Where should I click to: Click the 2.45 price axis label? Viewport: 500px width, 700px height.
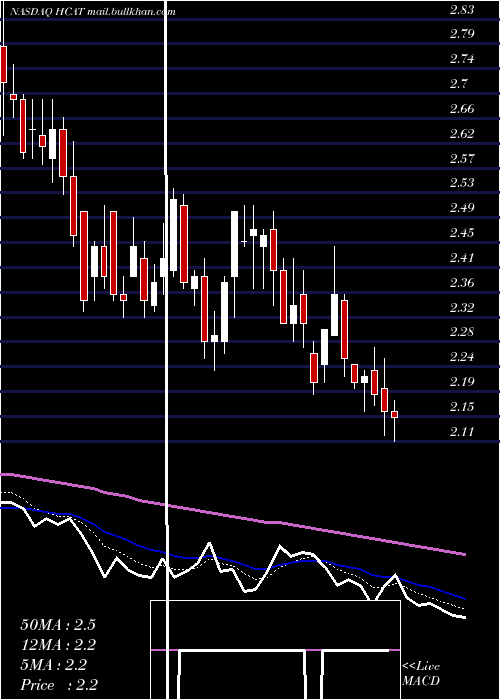461,233
